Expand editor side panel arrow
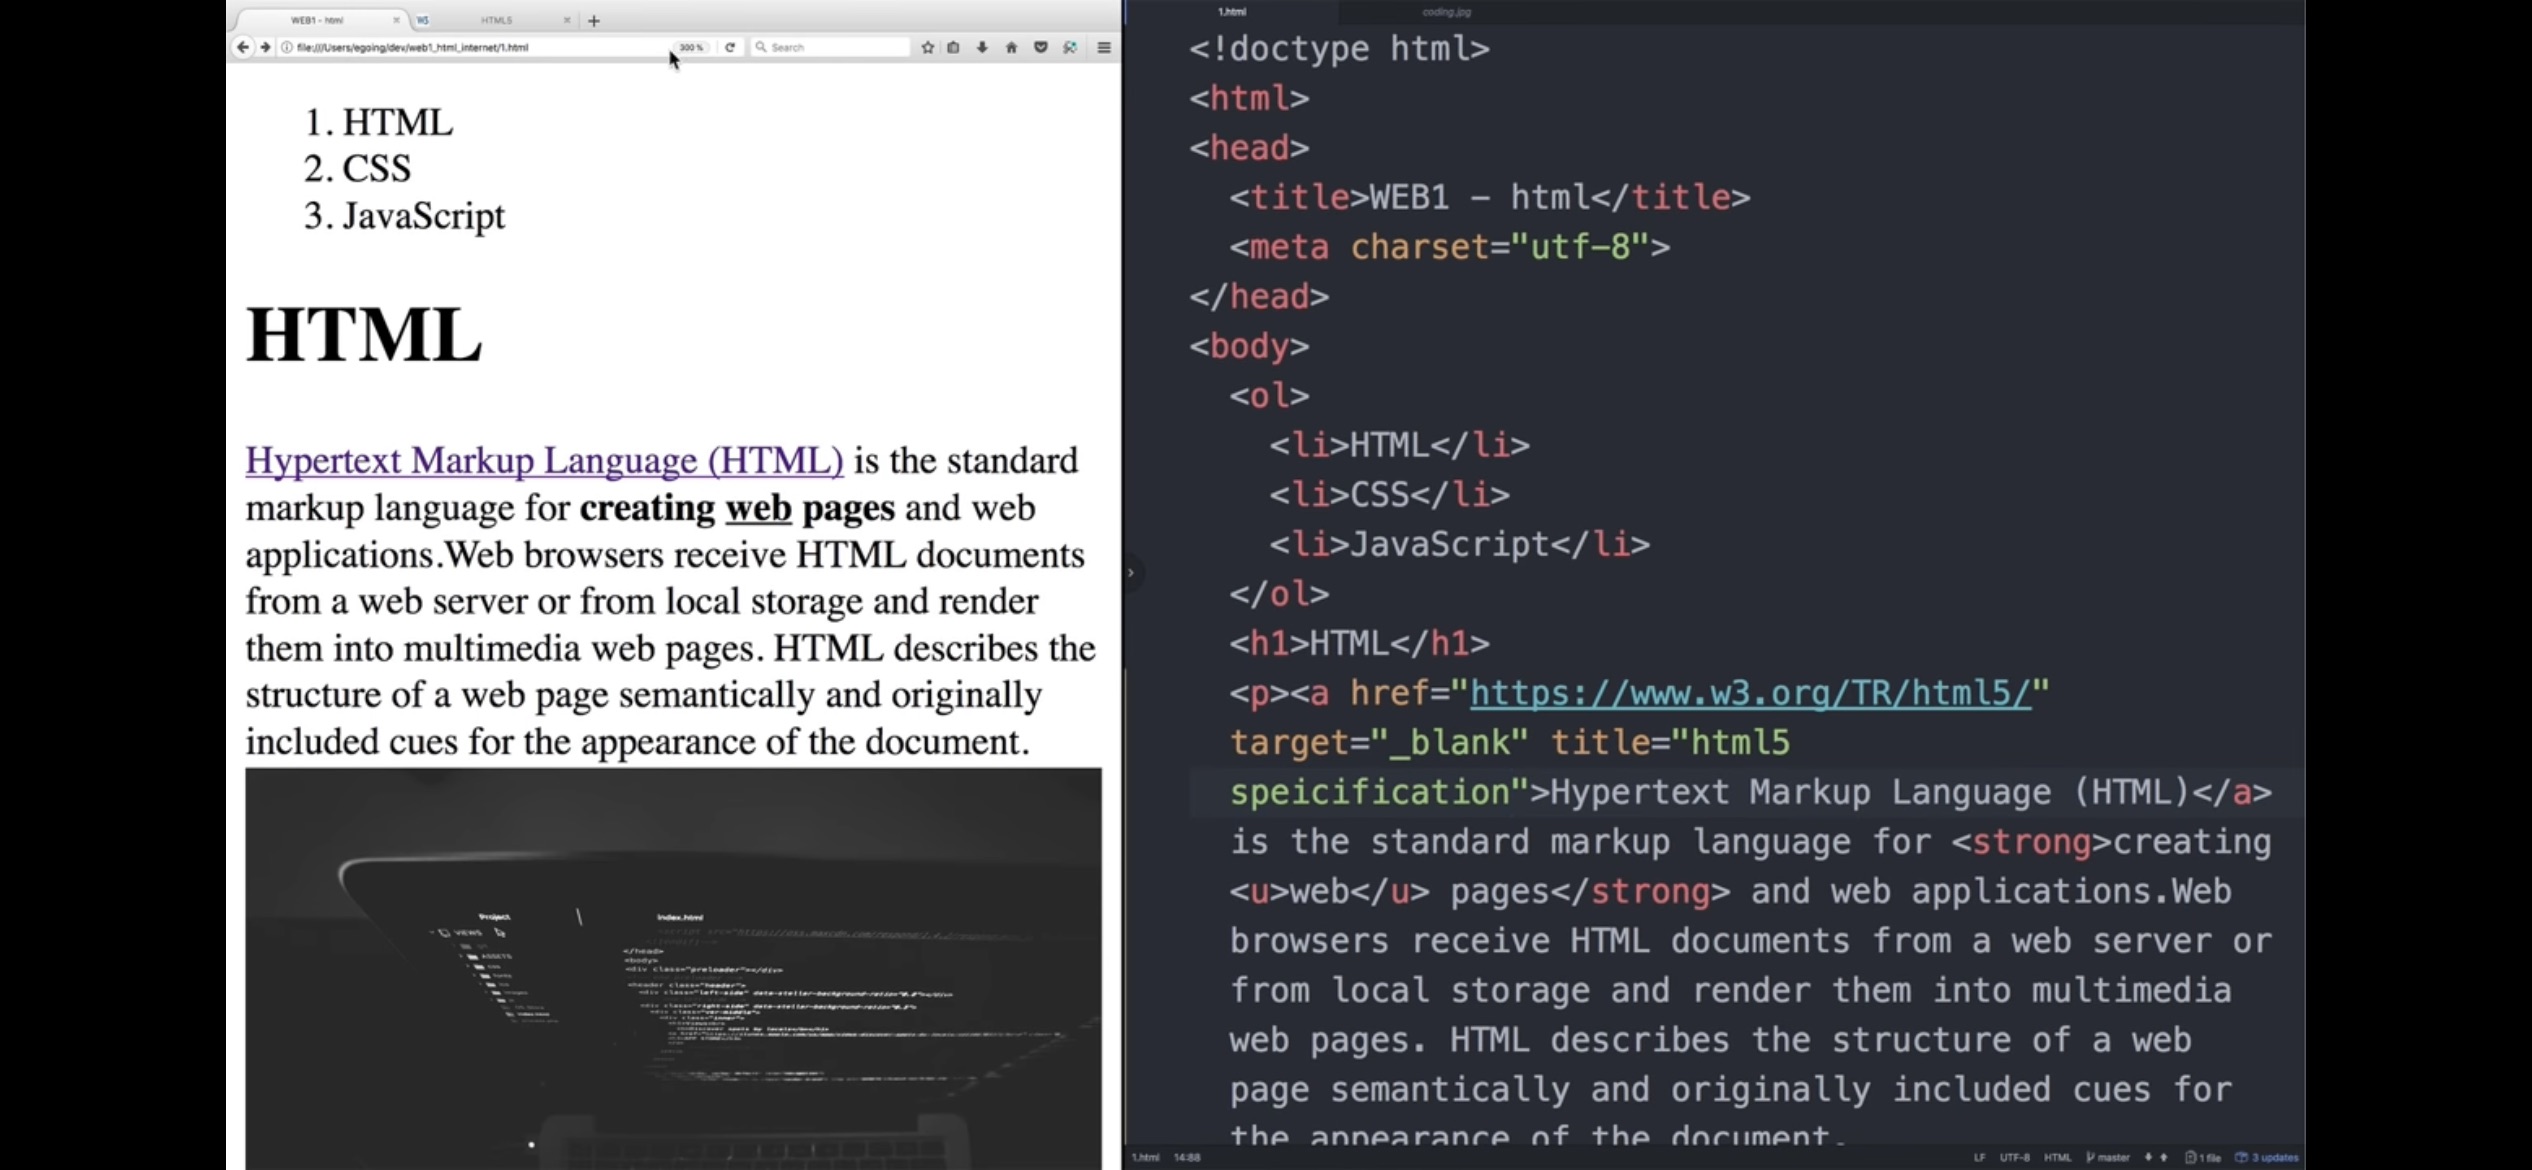Viewport: 2532px width, 1170px height. [1131, 573]
